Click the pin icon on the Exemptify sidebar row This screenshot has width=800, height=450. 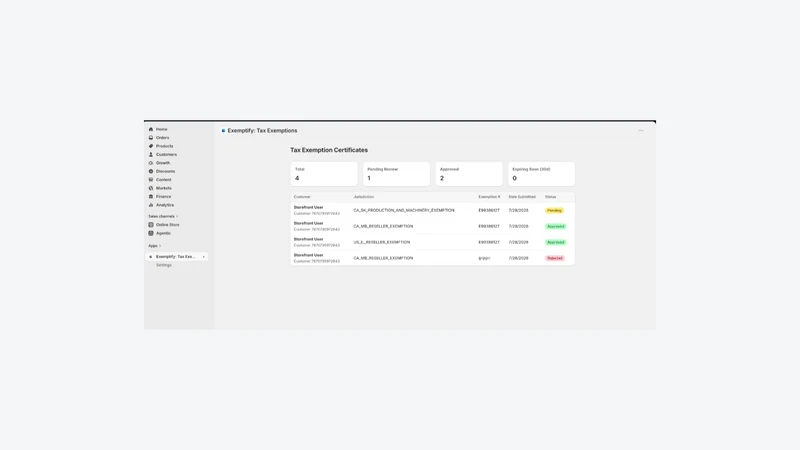coord(204,257)
